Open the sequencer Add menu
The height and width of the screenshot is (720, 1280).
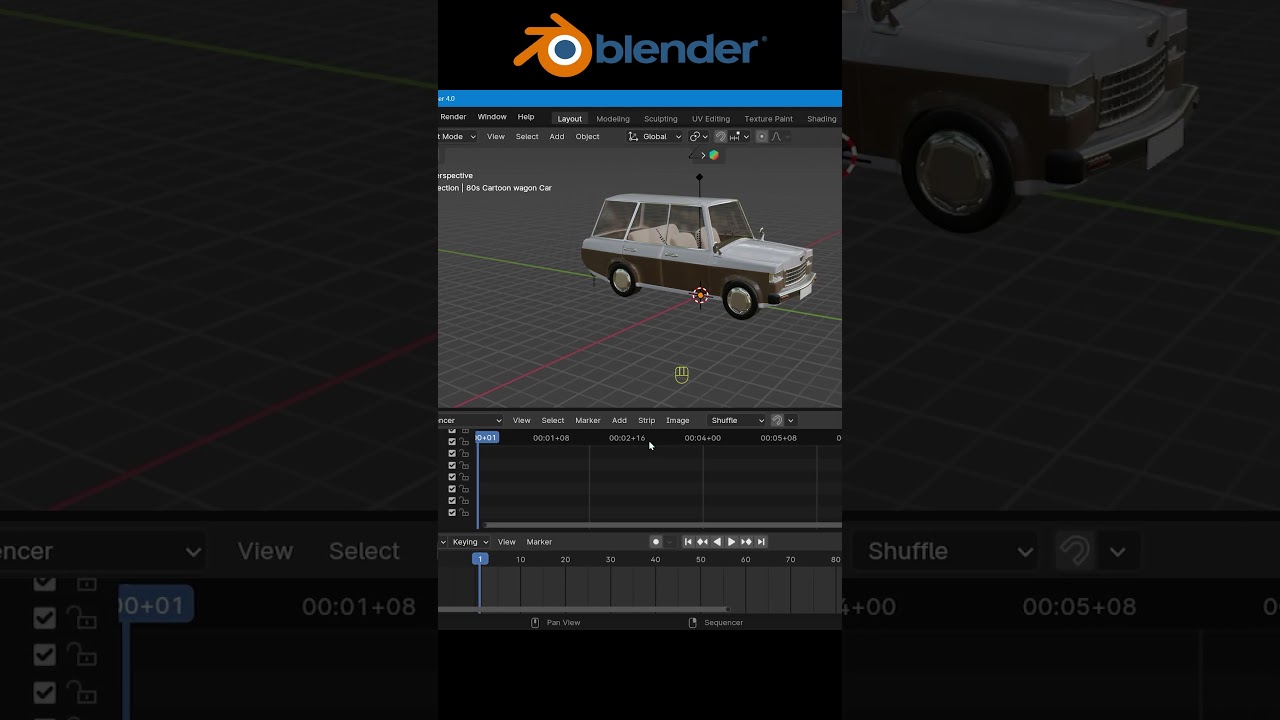coord(619,421)
